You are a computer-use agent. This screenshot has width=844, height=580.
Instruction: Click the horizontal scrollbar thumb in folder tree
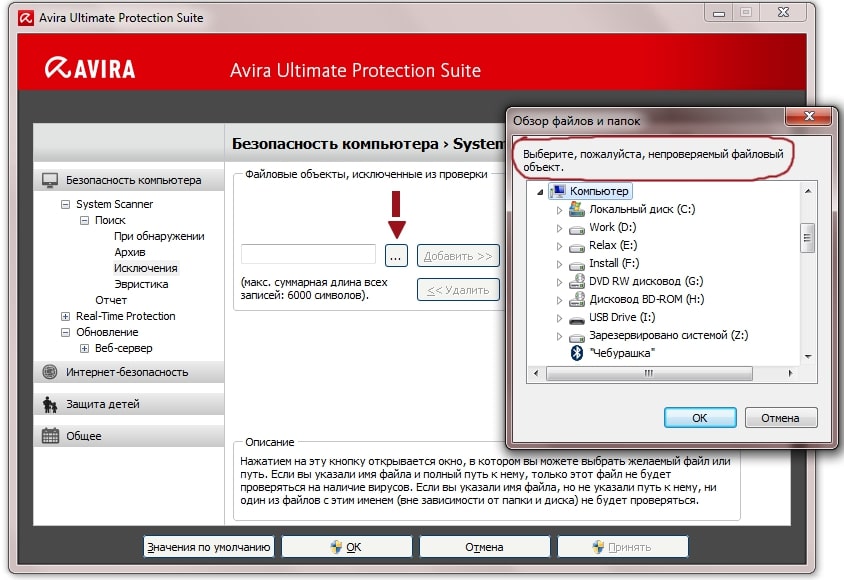(x=649, y=373)
